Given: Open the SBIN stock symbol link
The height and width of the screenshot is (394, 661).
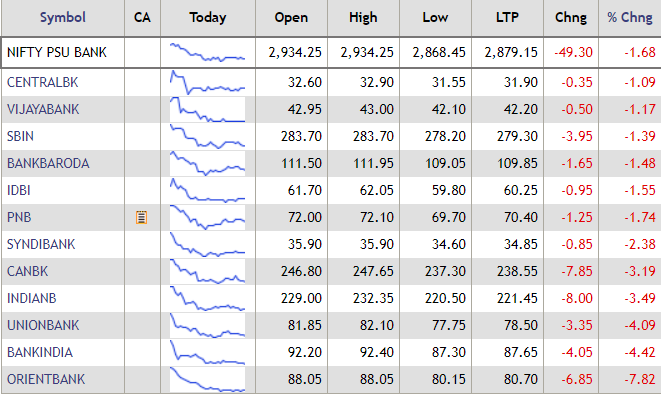Looking at the screenshot, I should pos(20,136).
